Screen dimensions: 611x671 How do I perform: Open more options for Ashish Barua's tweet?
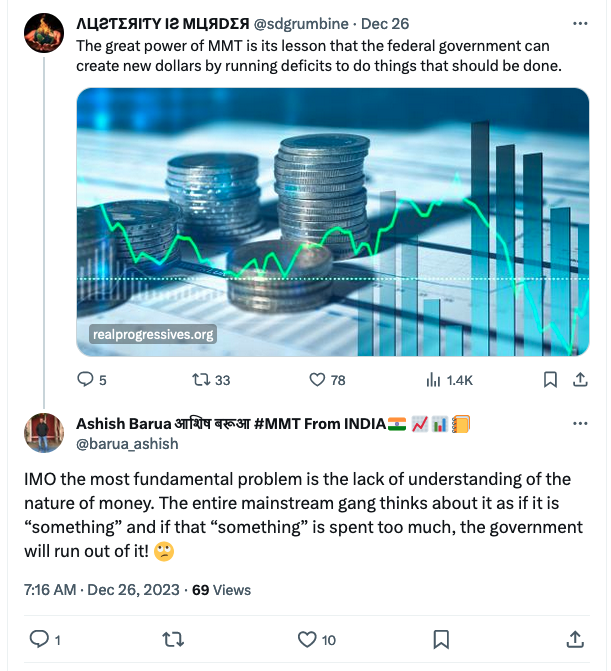tap(579, 424)
